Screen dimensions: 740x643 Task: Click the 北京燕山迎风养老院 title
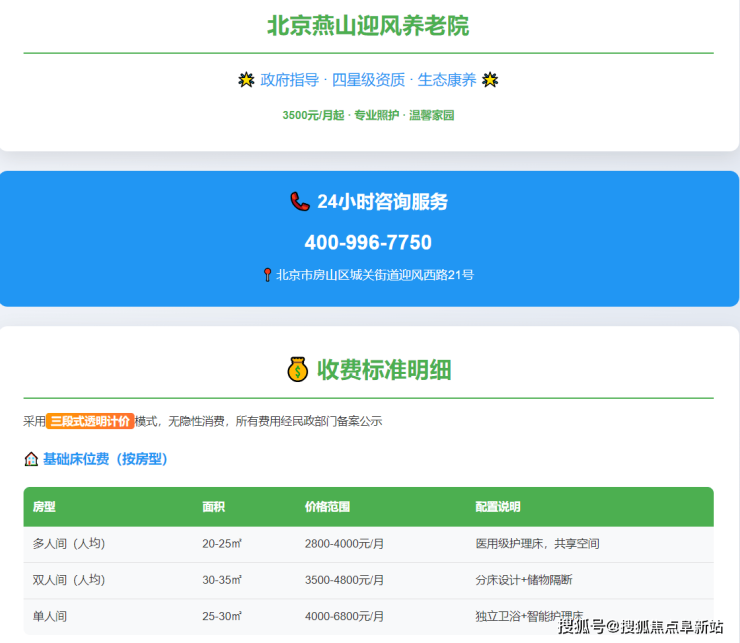point(368,26)
